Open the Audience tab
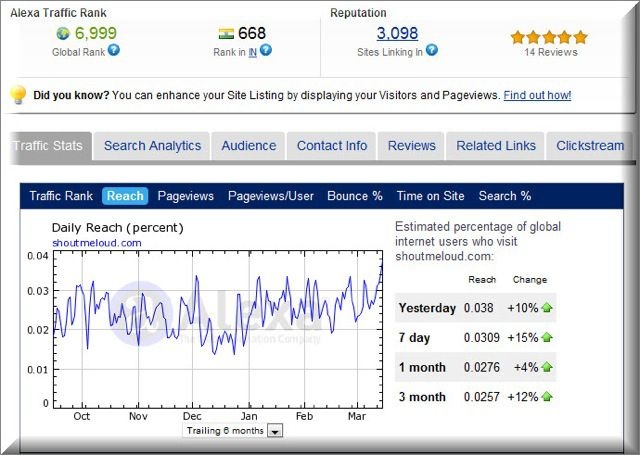The width and height of the screenshot is (640, 455). pos(248,146)
